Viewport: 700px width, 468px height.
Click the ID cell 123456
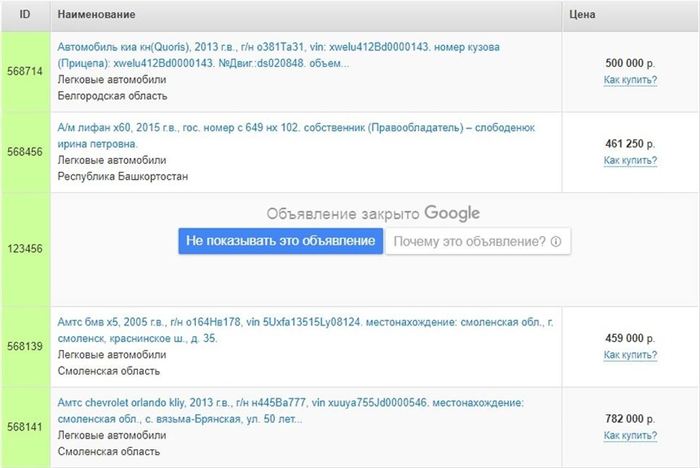click(x=25, y=249)
